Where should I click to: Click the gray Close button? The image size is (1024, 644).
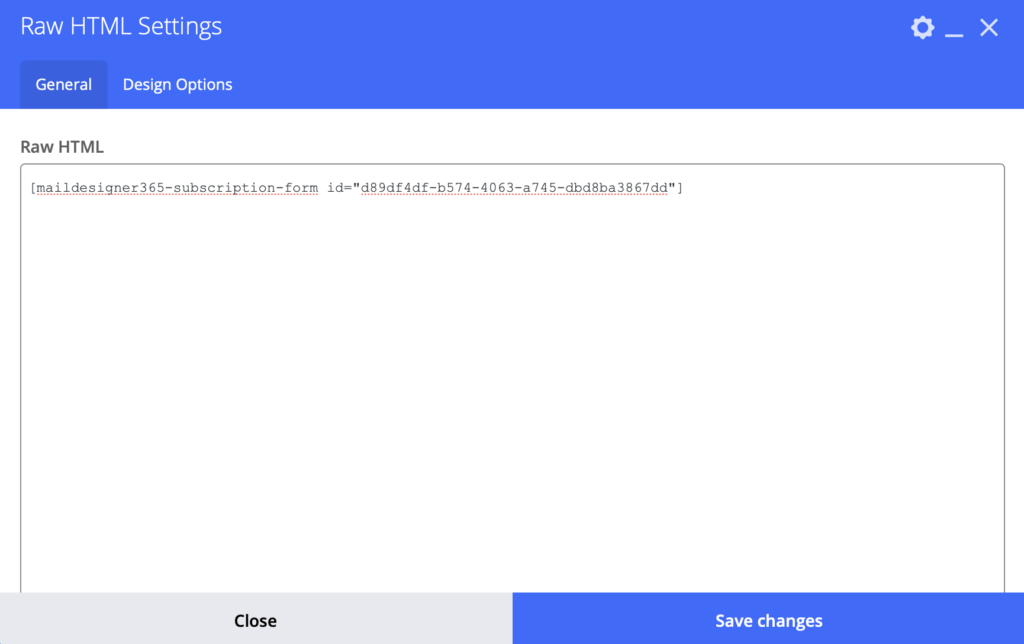point(255,619)
